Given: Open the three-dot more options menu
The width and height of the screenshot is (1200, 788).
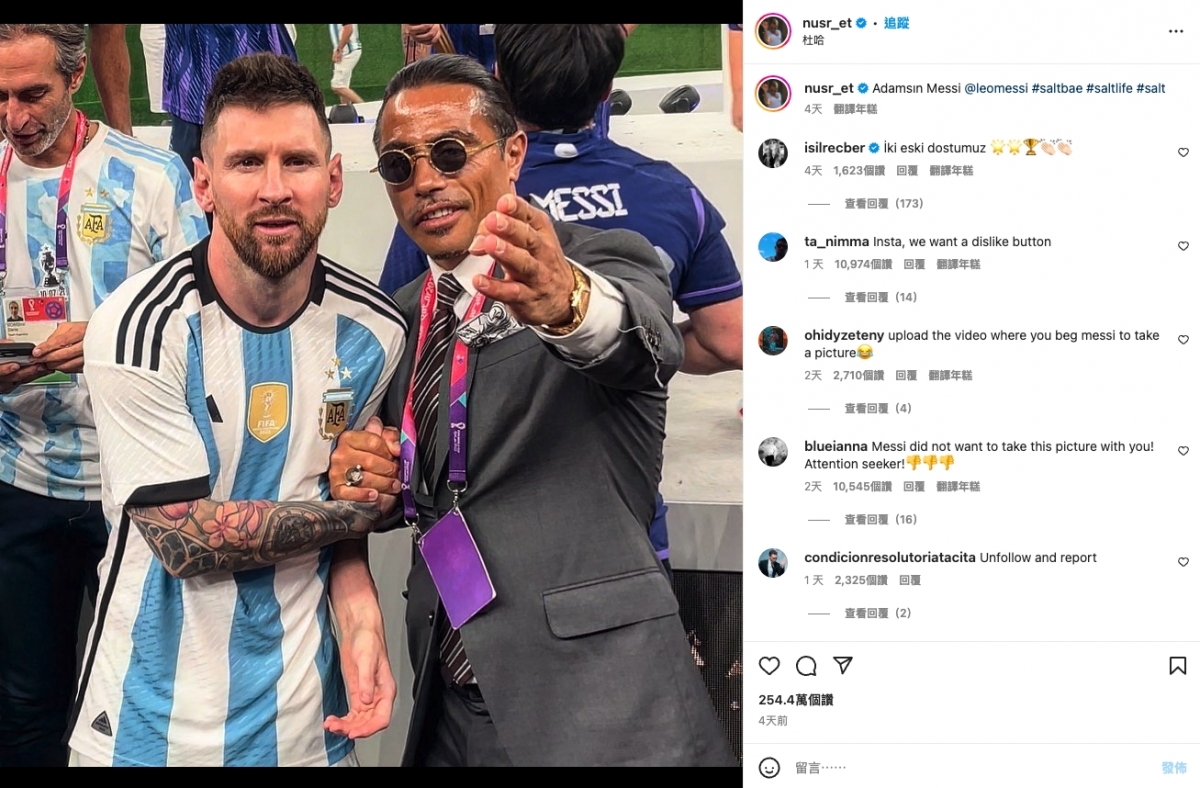Looking at the screenshot, I should click(1176, 31).
